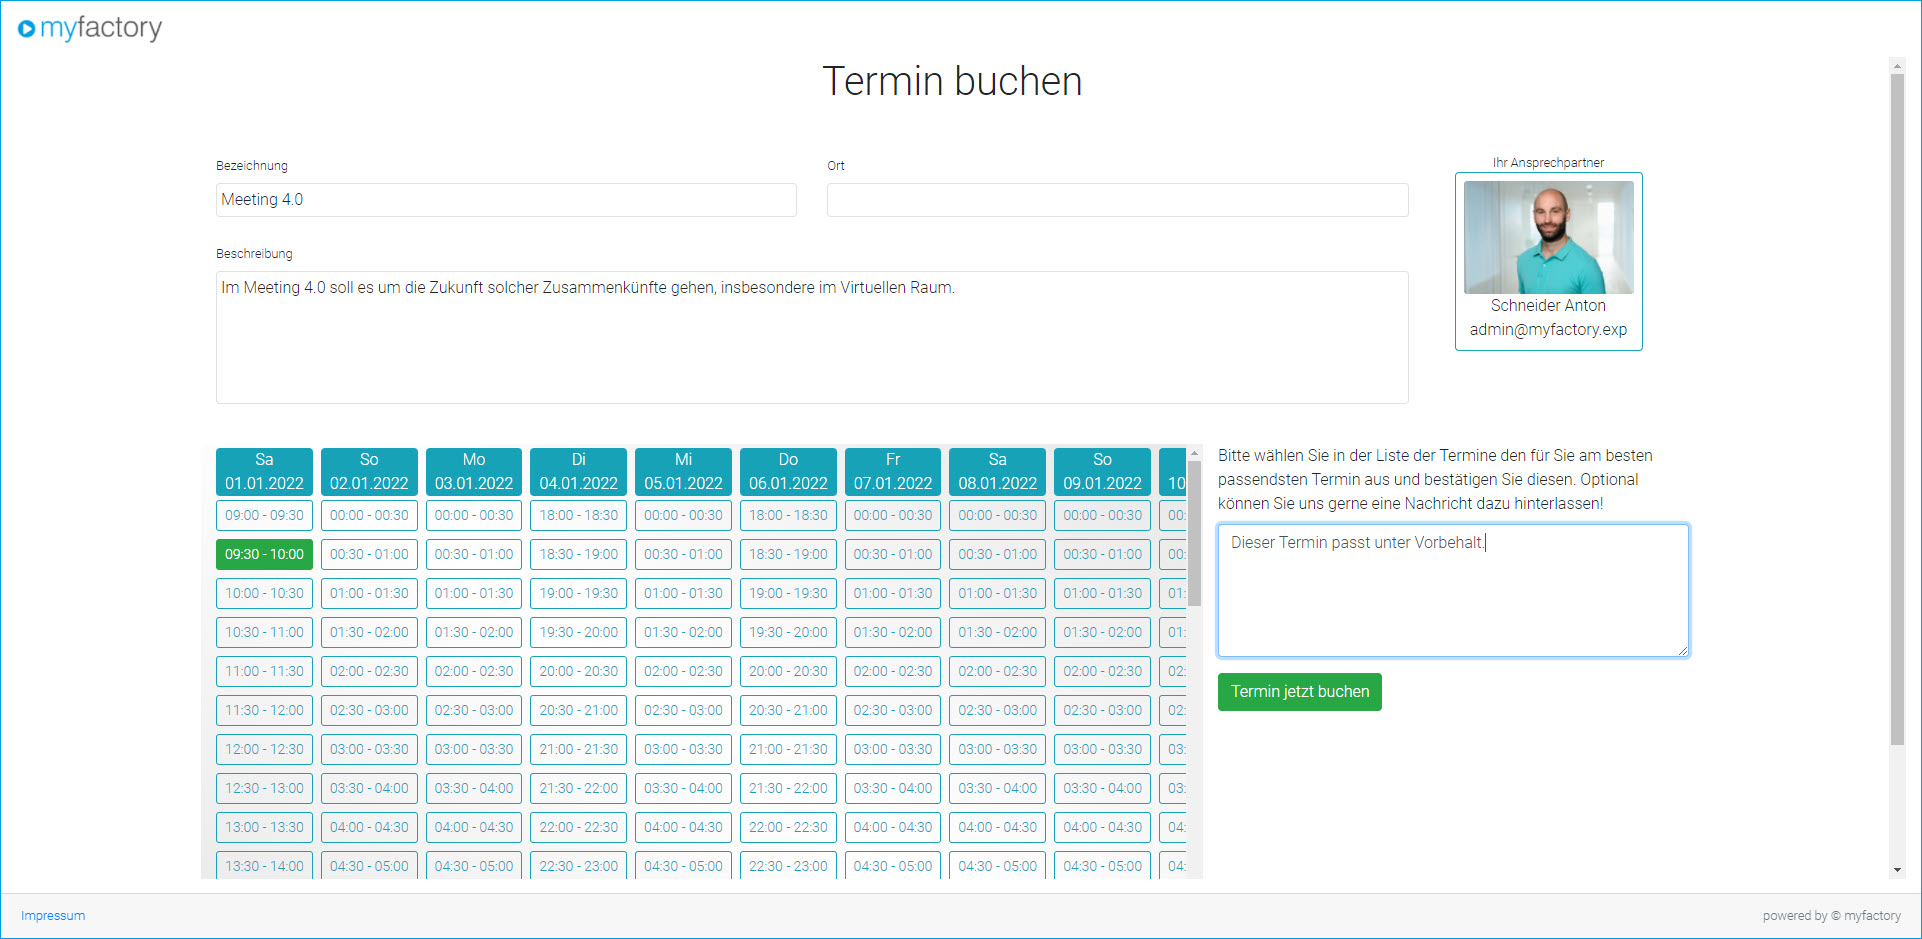Select the highlighted 09:30 - 10:00 time slot
Screen dimensions: 1922x939
coord(264,554)
